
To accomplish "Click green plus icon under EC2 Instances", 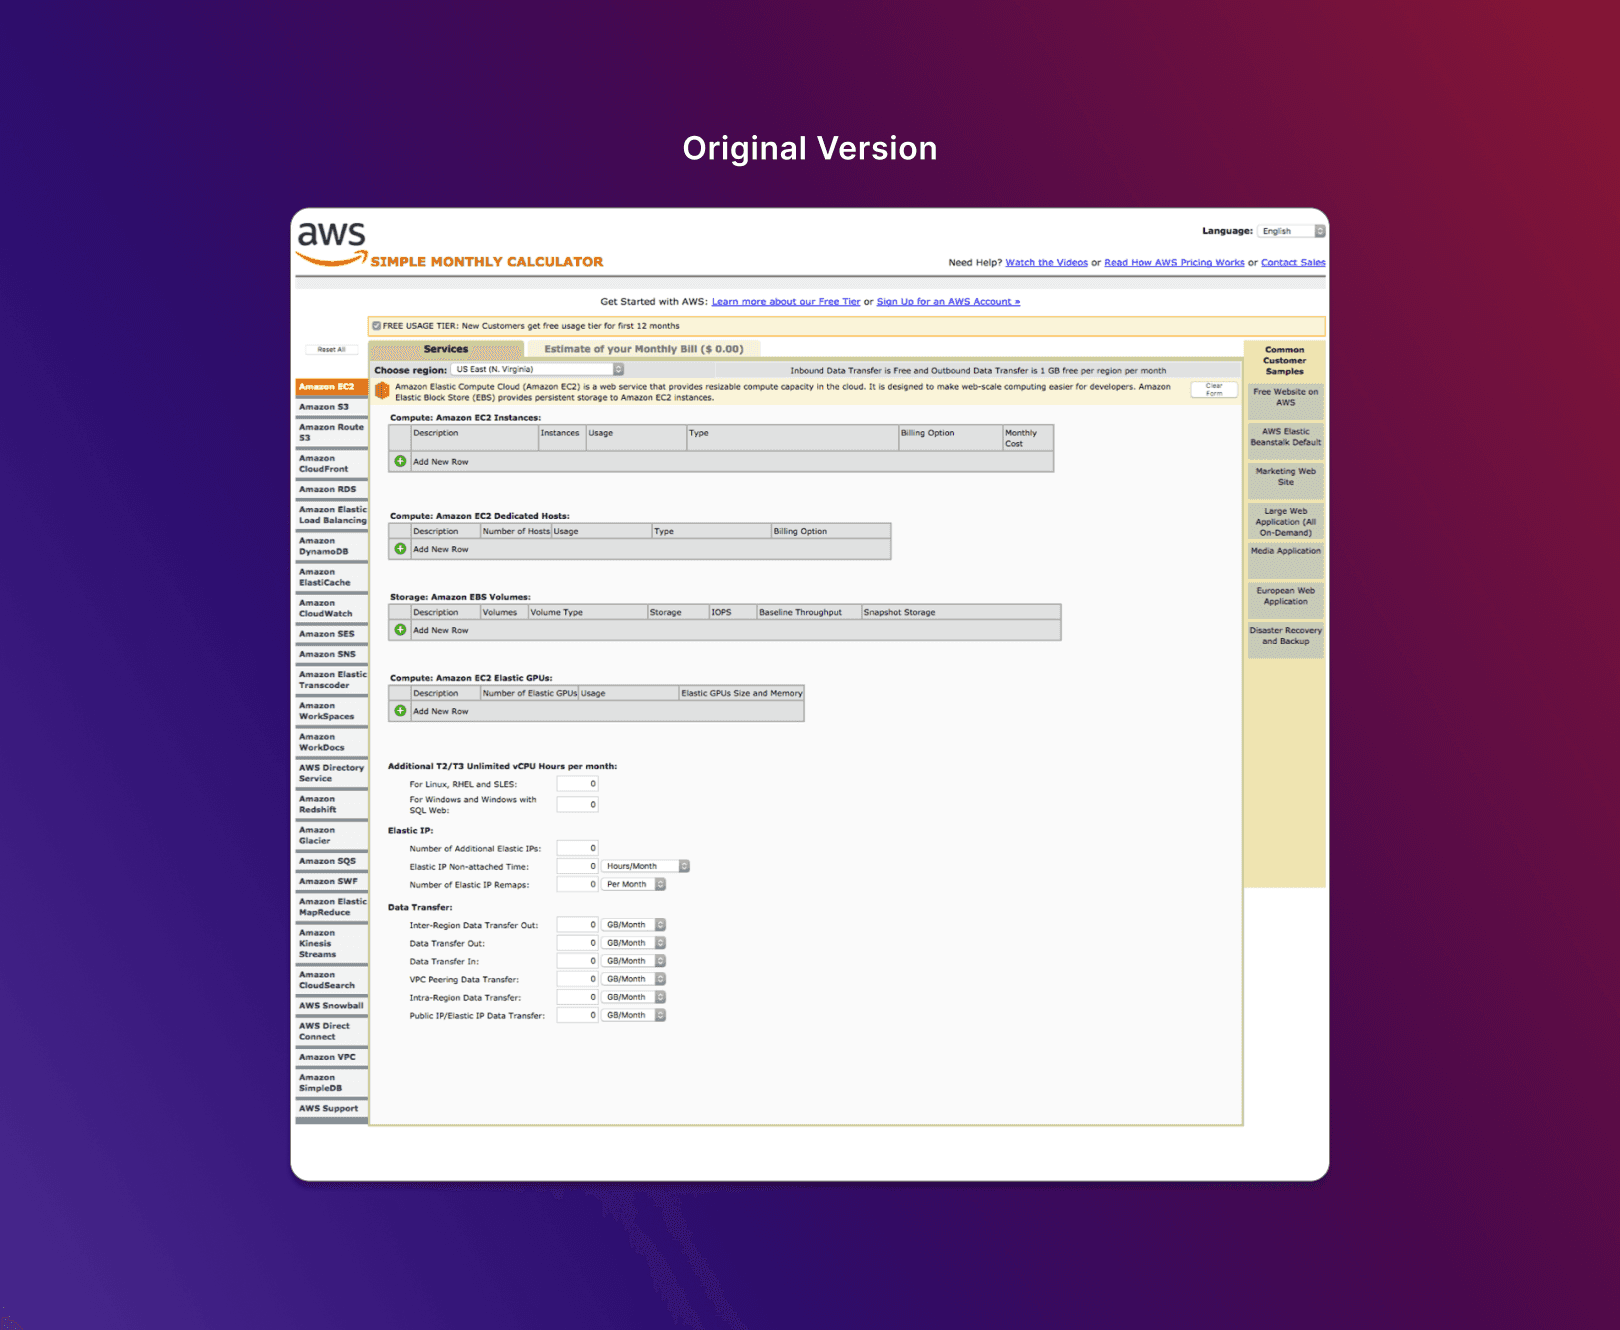I will click(400, 461).
